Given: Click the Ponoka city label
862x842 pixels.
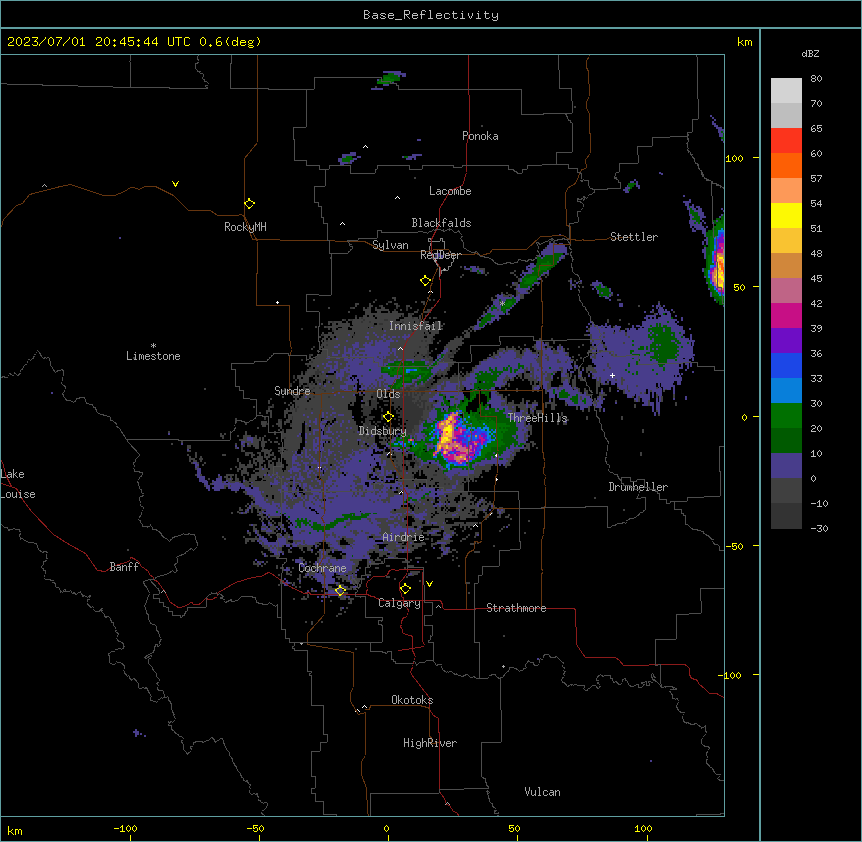Looking at the screenshot, I should pos(480,136).
